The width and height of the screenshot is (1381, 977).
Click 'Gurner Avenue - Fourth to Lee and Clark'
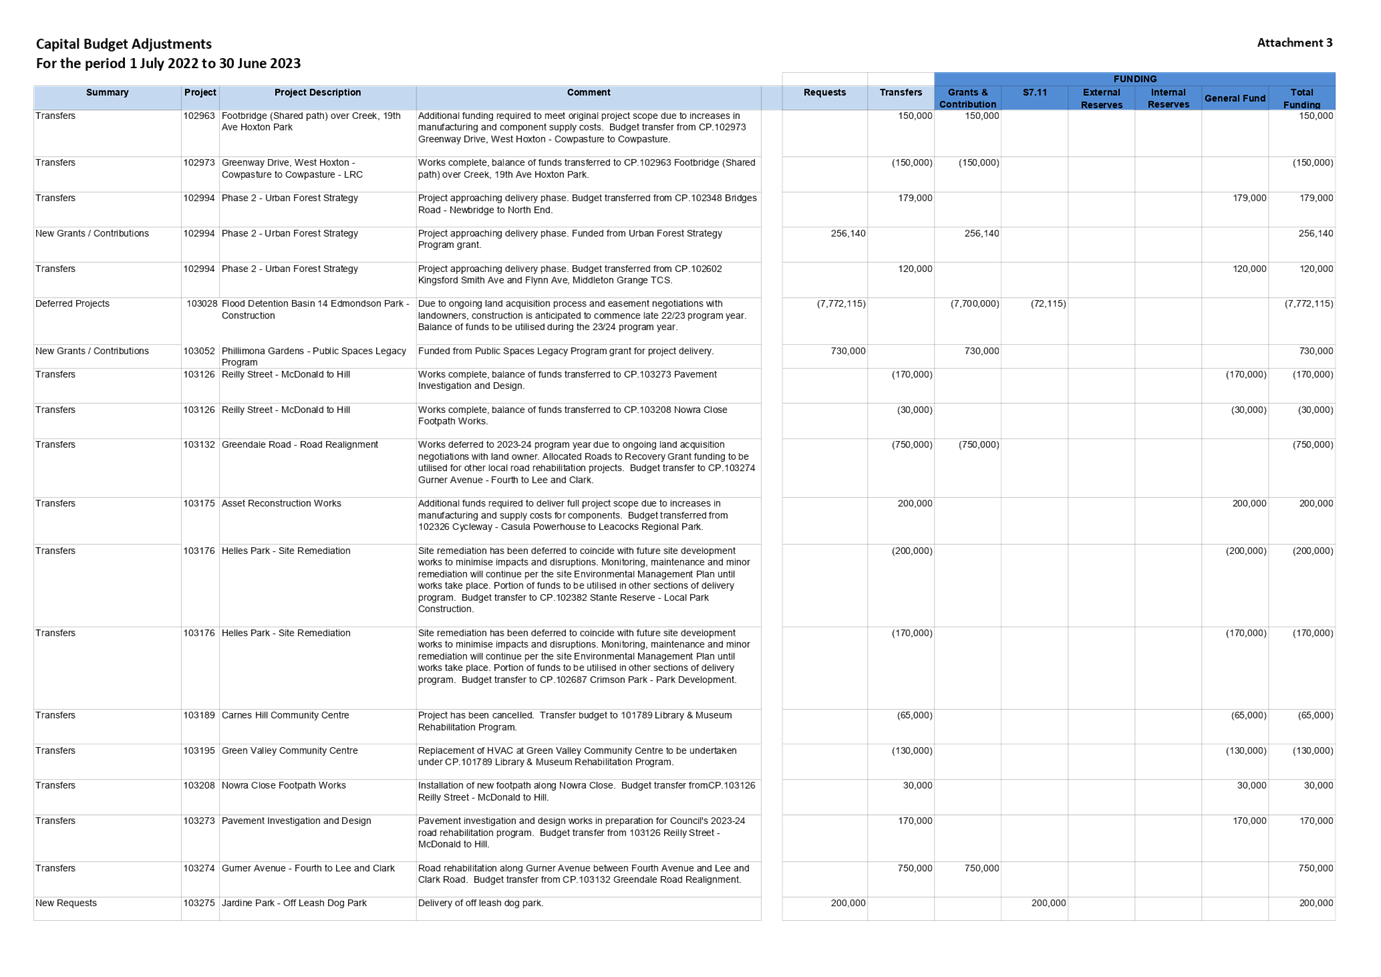(308, 869)
